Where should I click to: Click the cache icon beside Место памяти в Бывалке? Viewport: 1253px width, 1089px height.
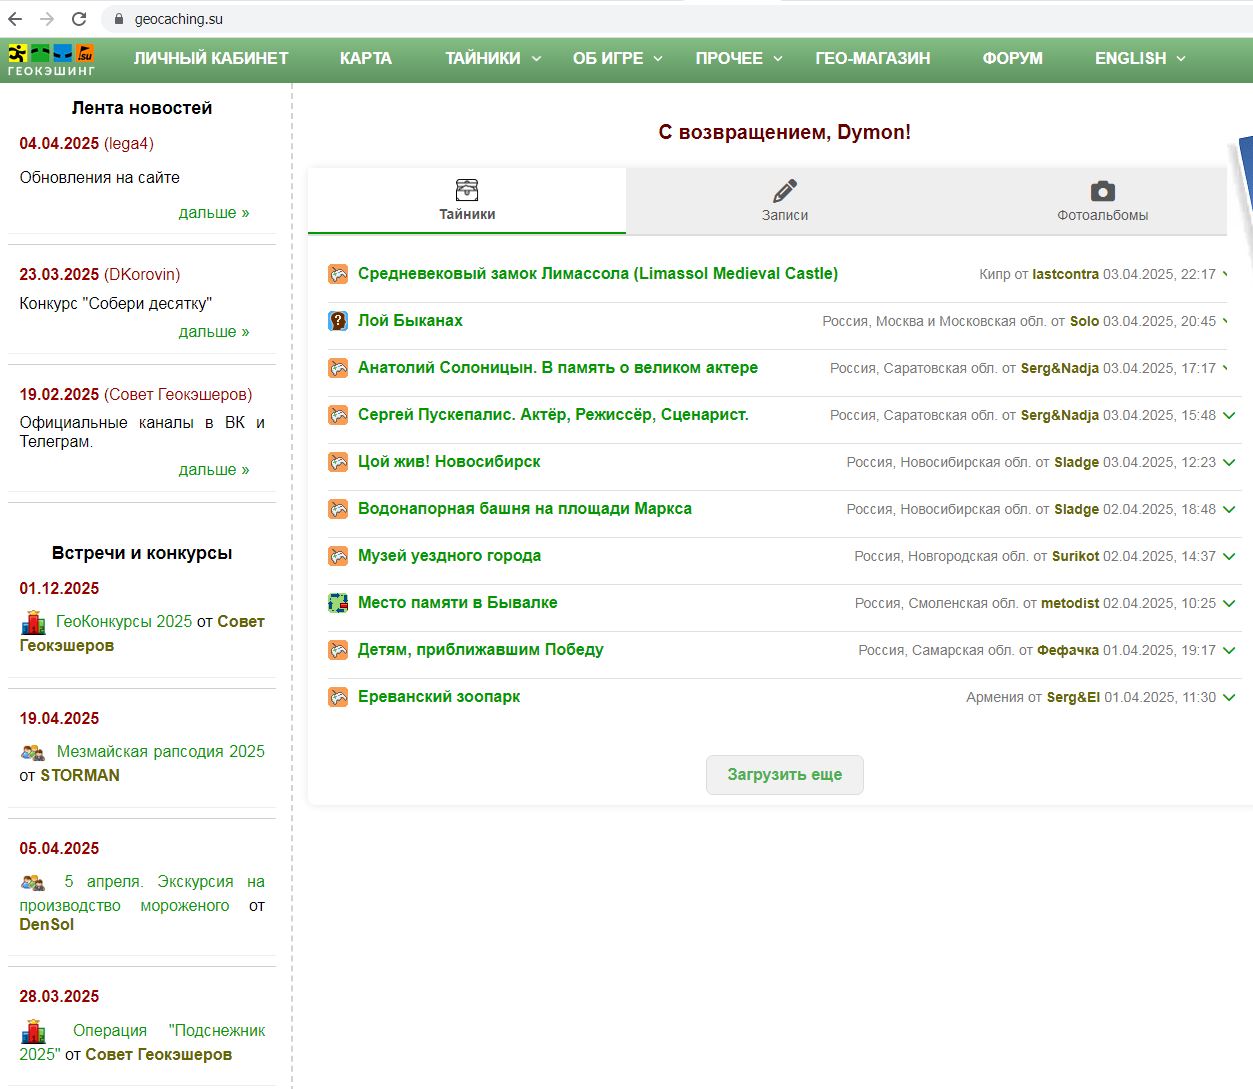click(338, 603)
